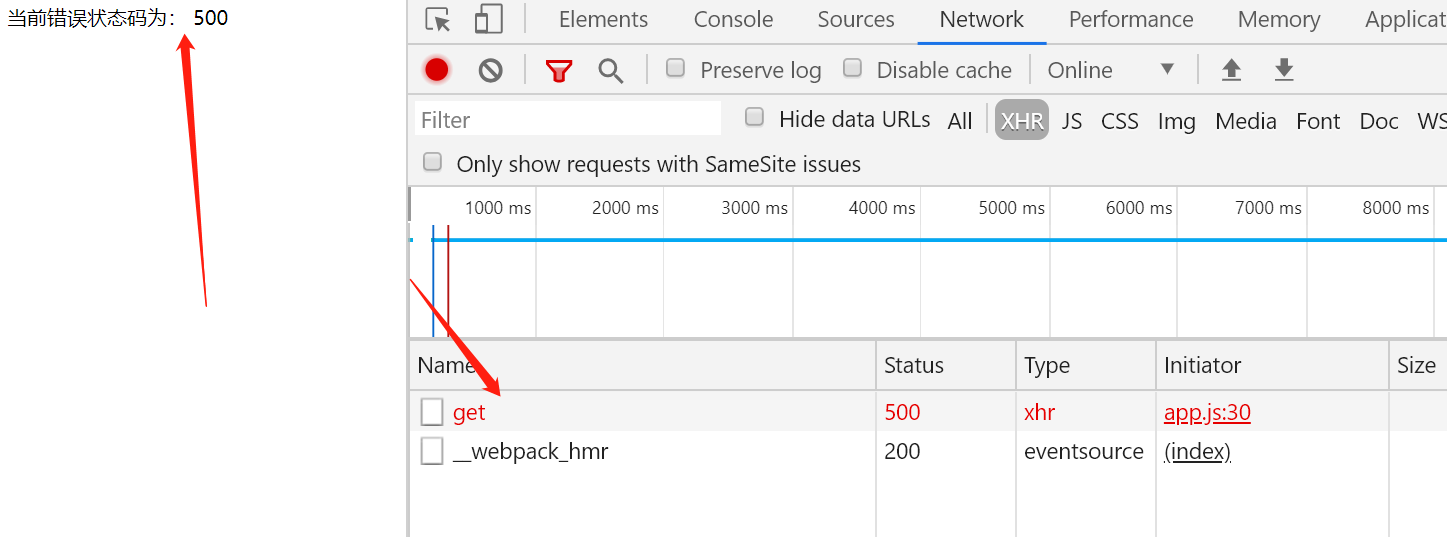Select the XHR filter type
Image resolution: width=1447 pixels, height=537 pixels.
point(1022,120)
